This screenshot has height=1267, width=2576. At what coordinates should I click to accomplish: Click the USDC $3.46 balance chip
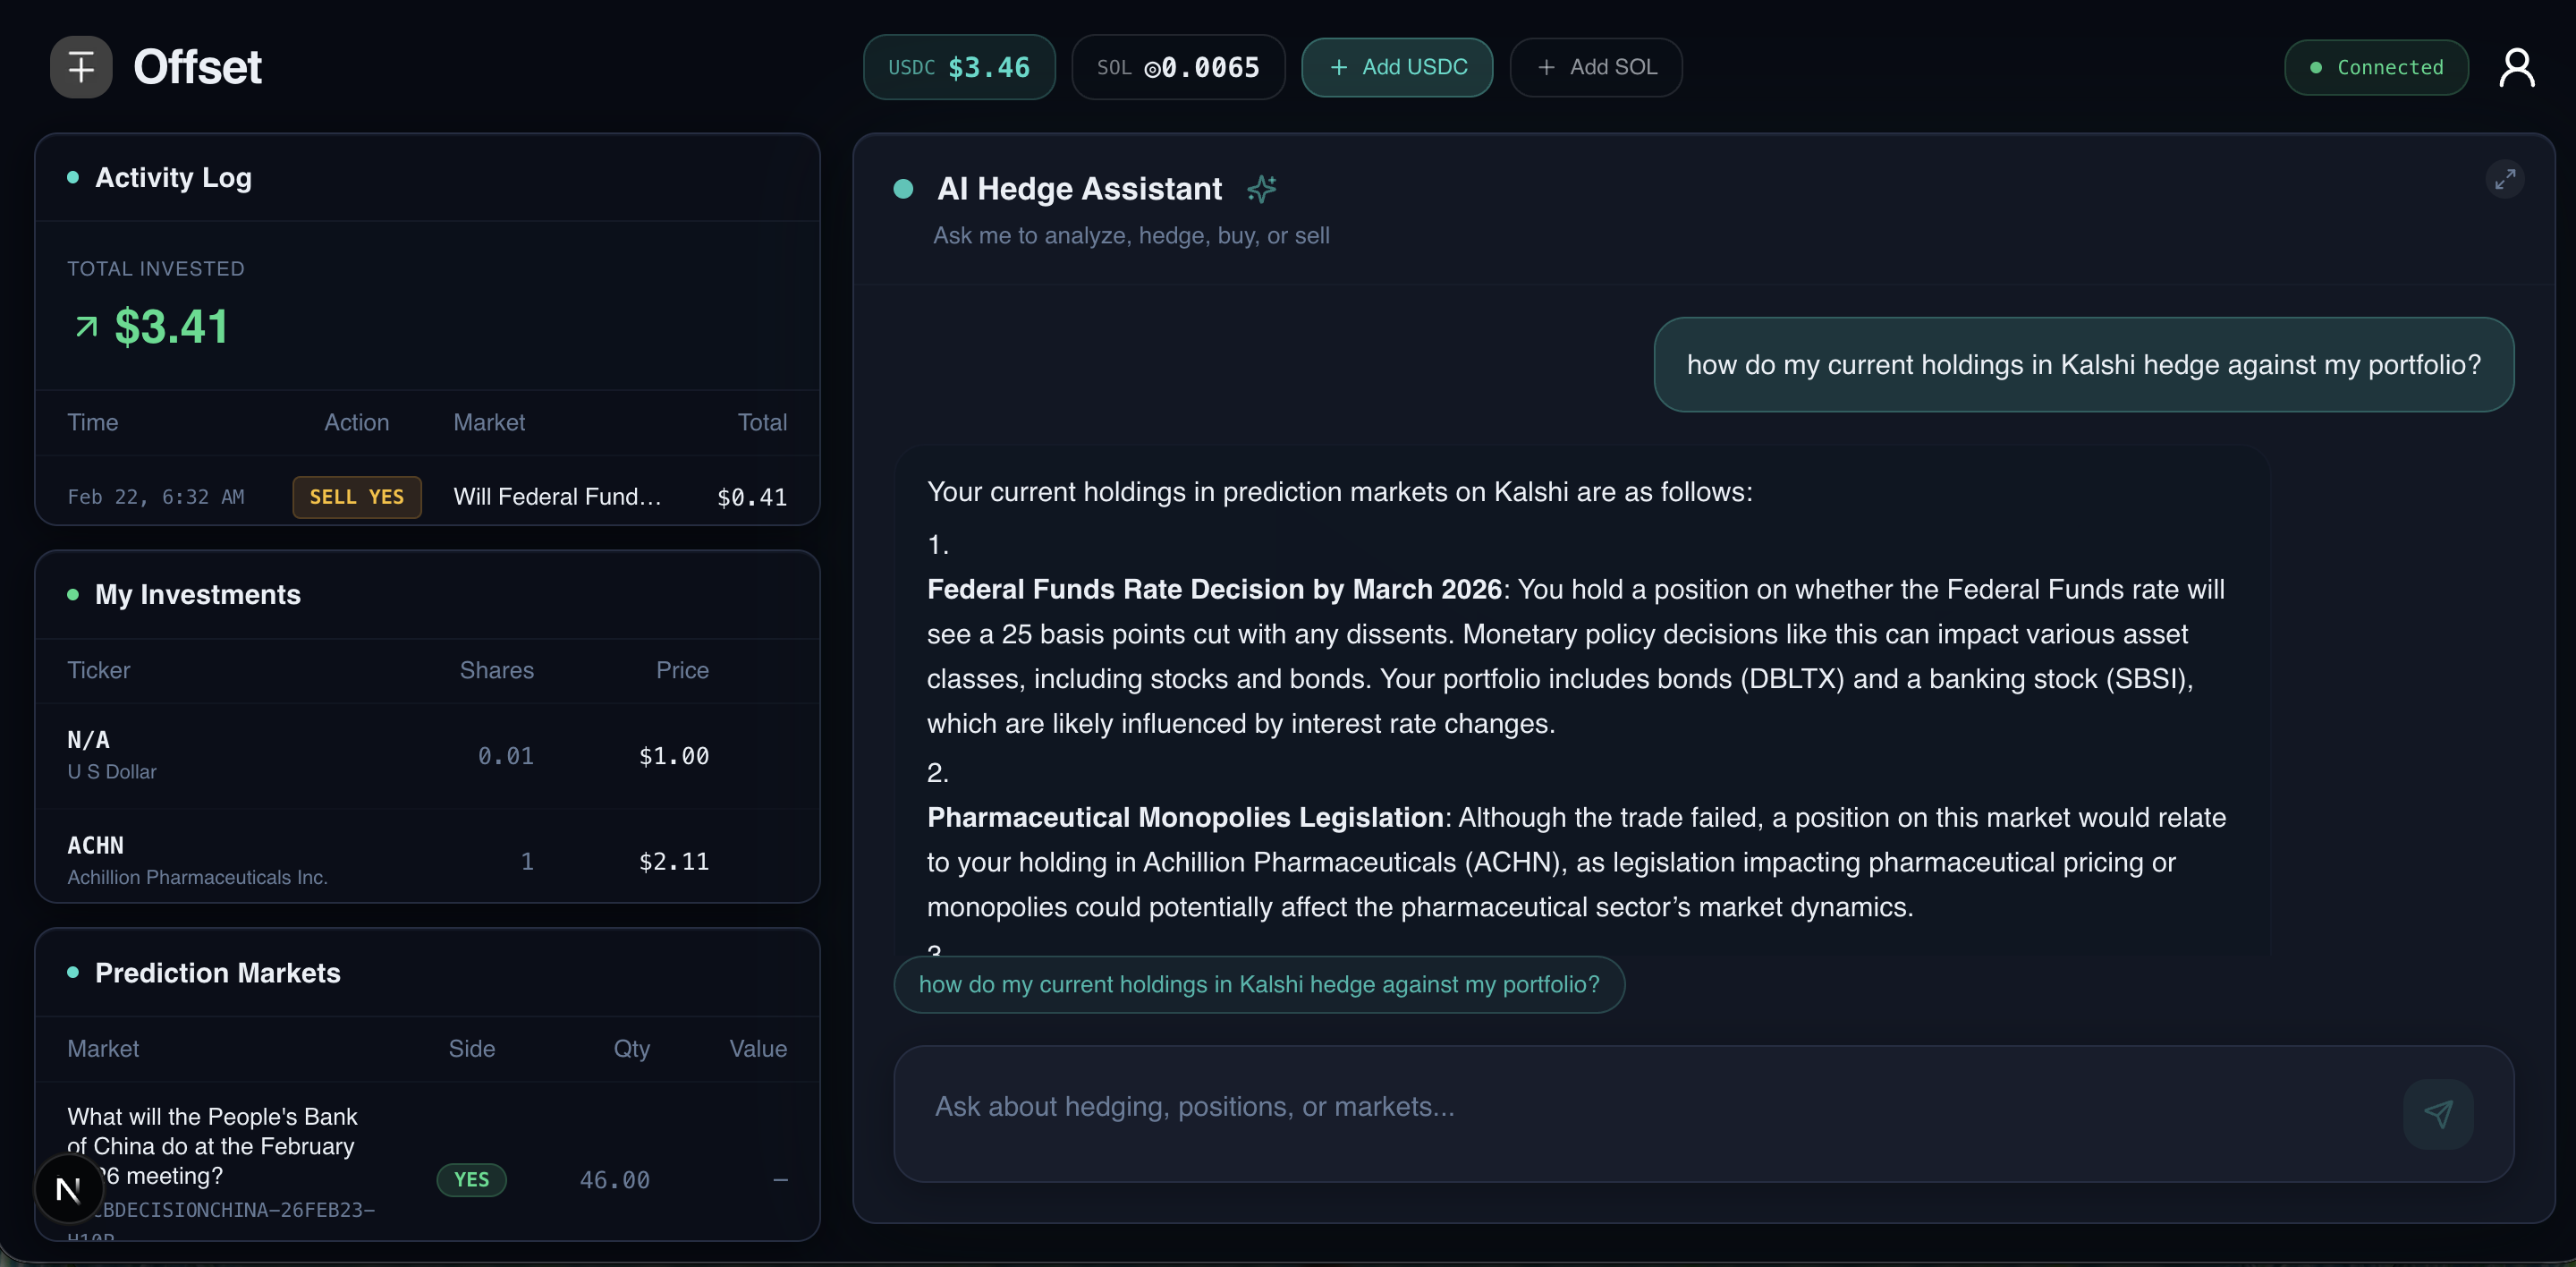pos(958,67)
